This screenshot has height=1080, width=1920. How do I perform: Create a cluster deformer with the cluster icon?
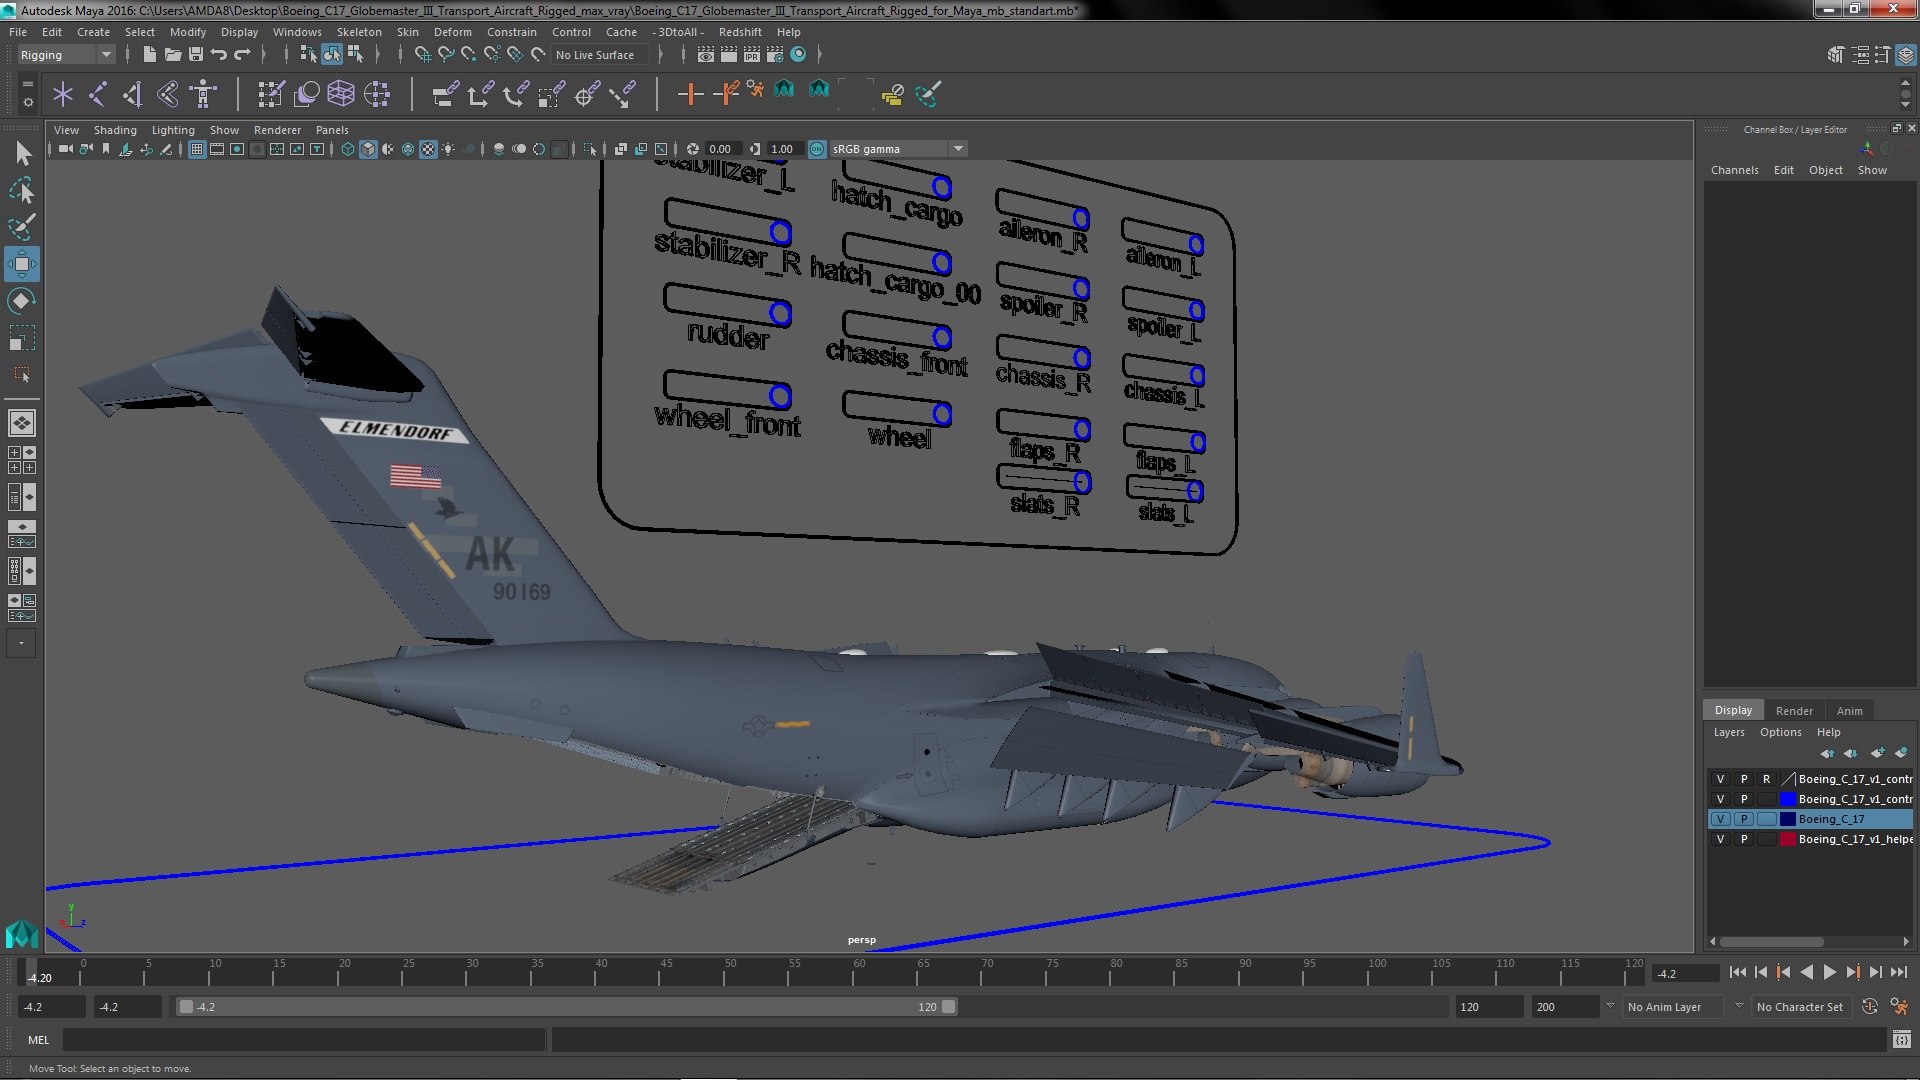pos(377,95)
